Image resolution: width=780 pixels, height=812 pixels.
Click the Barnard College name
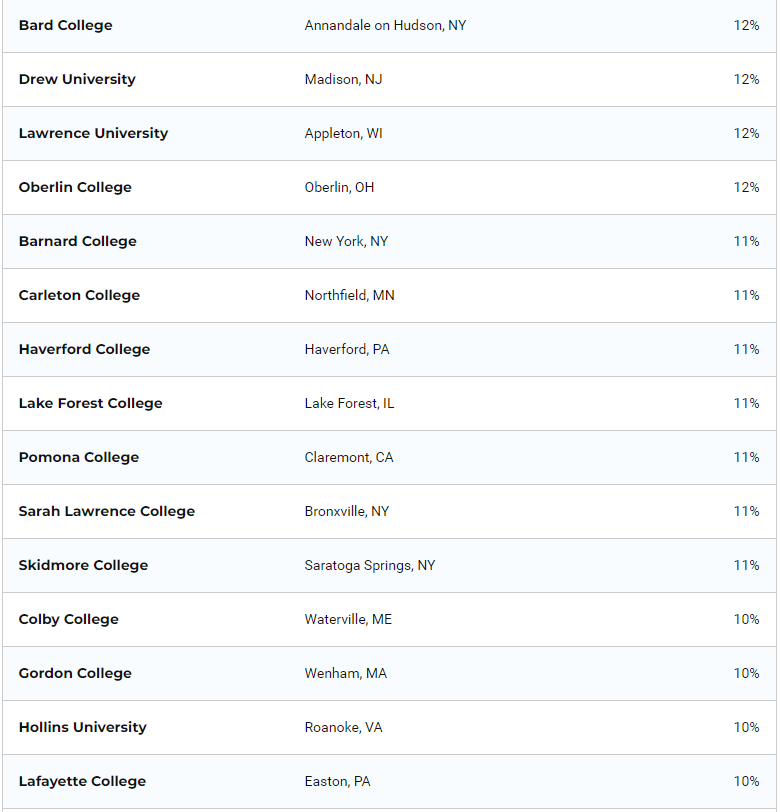tap(77, 241)
